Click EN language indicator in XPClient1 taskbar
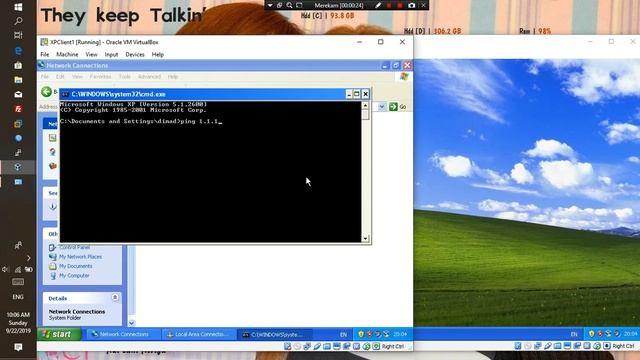 click(344, 334)
